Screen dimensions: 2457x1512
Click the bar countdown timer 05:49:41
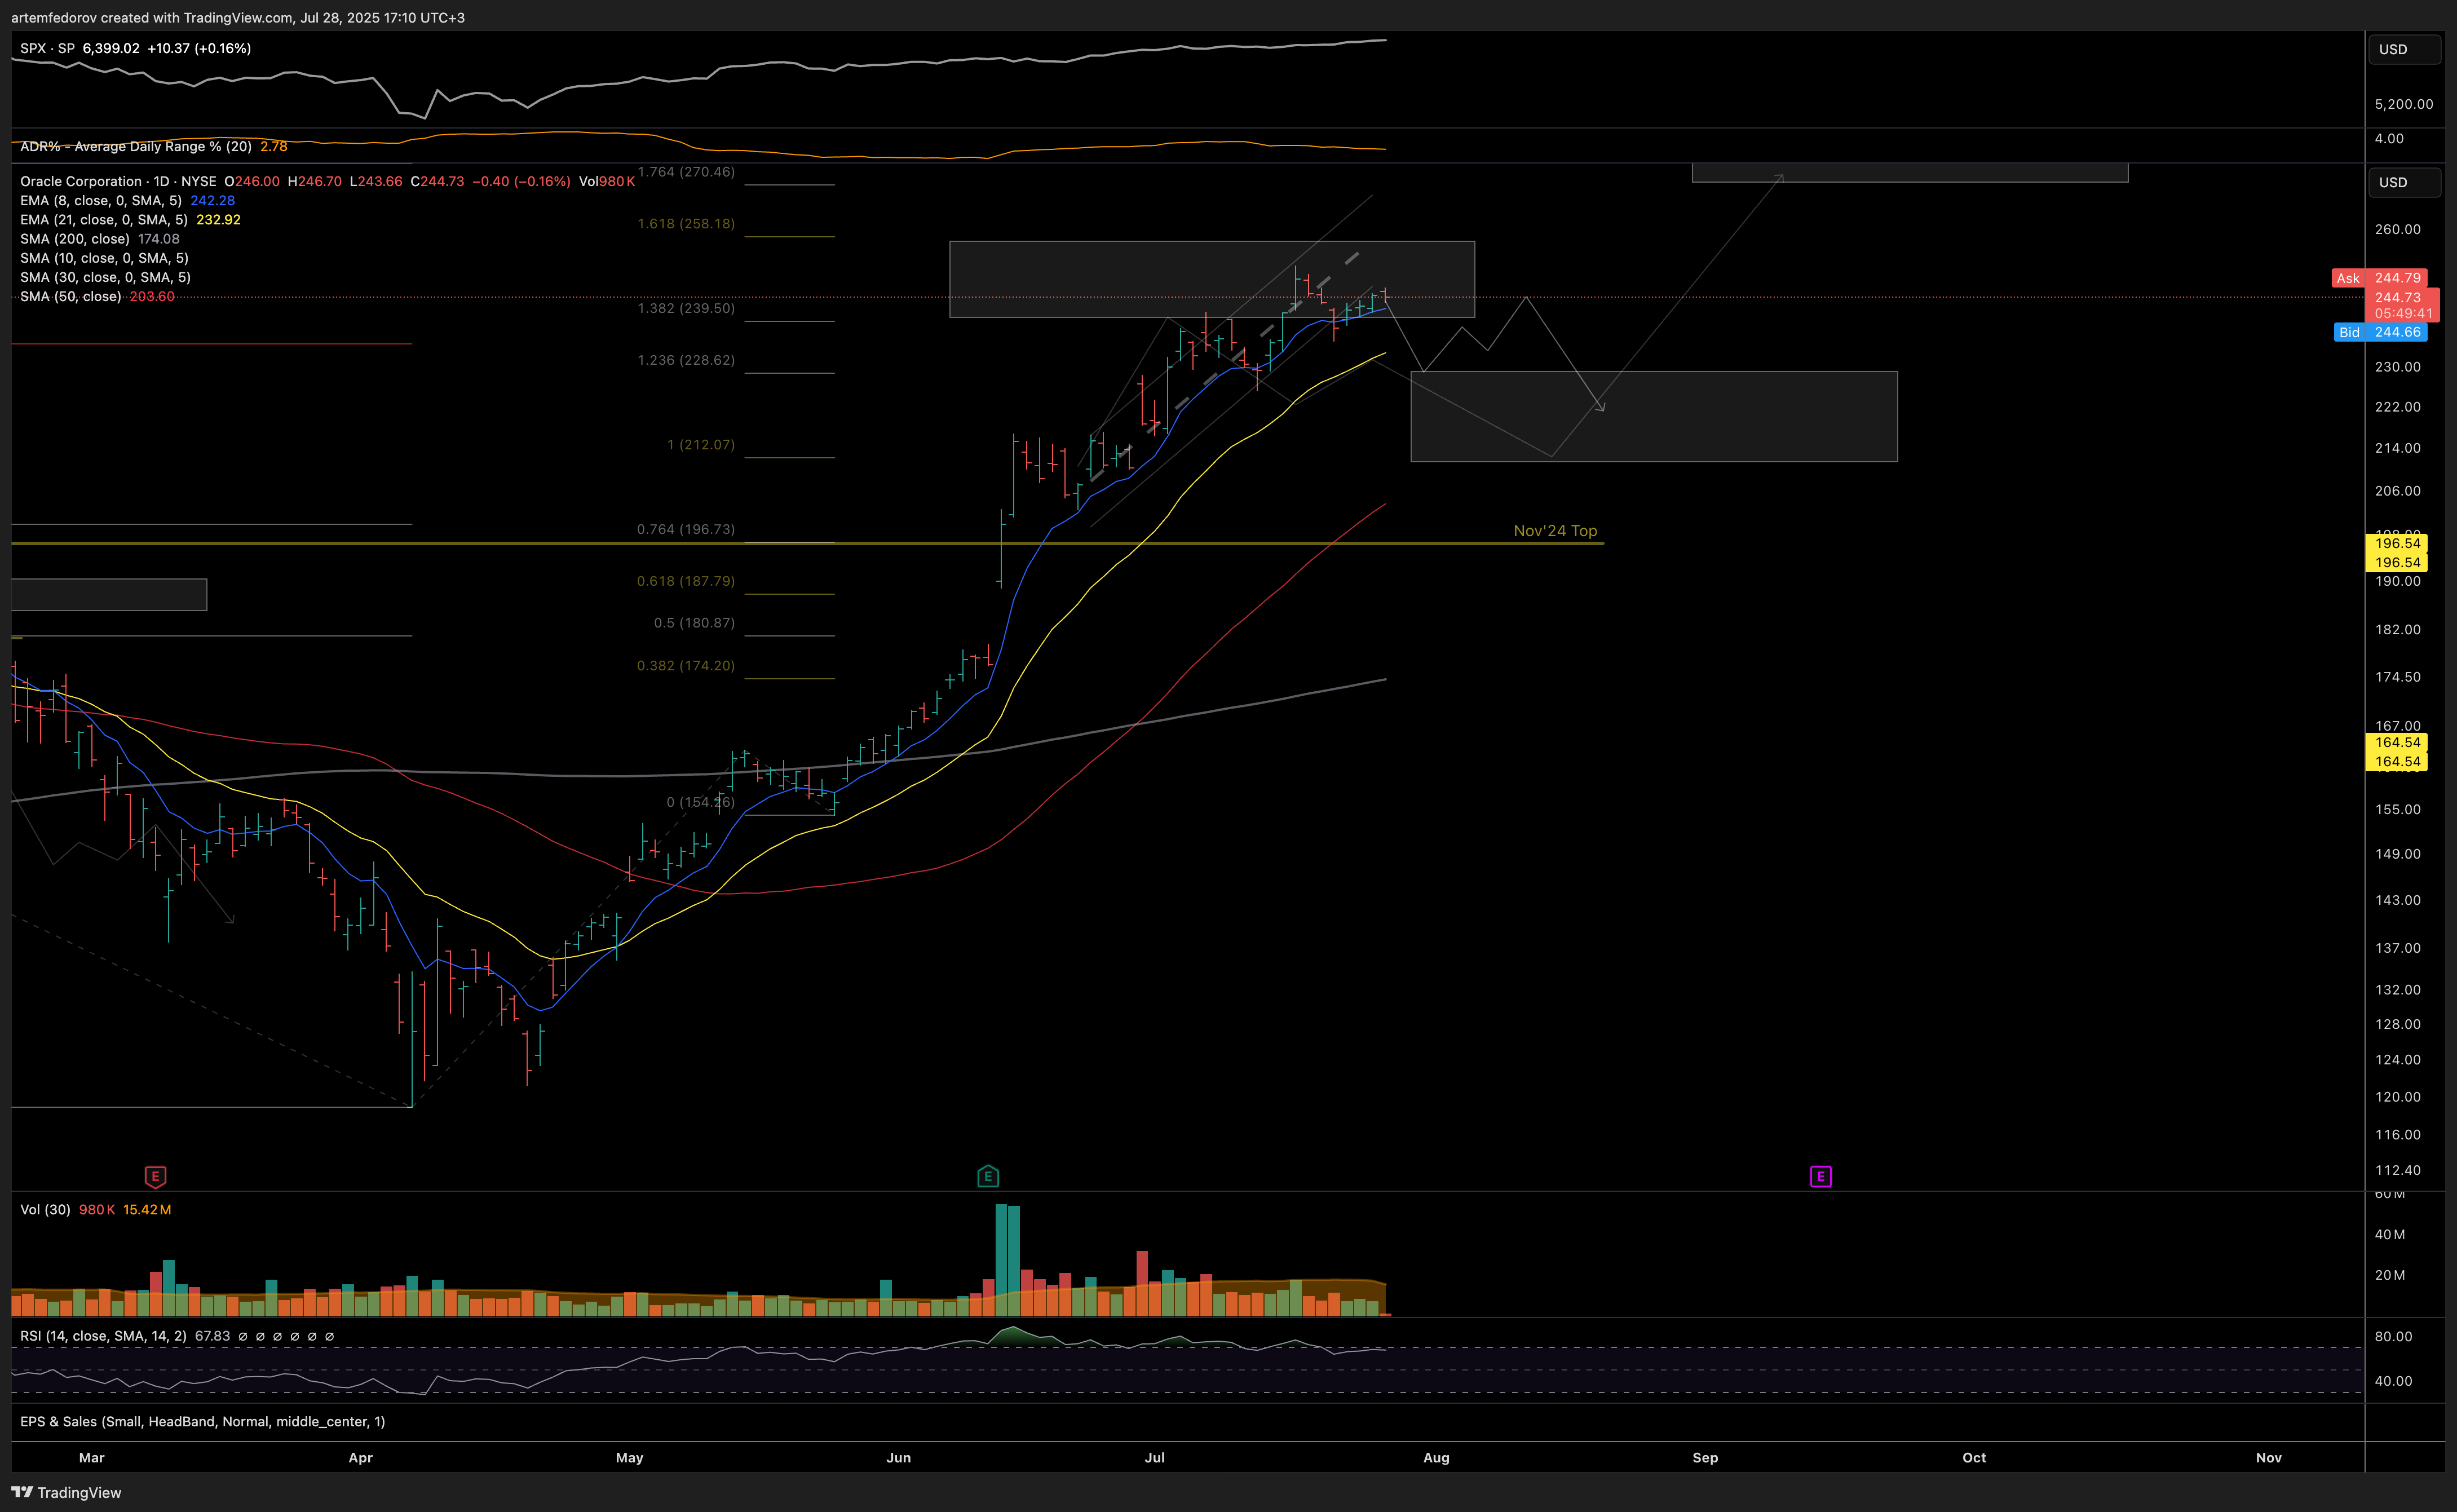click(x=2404, y=313)
